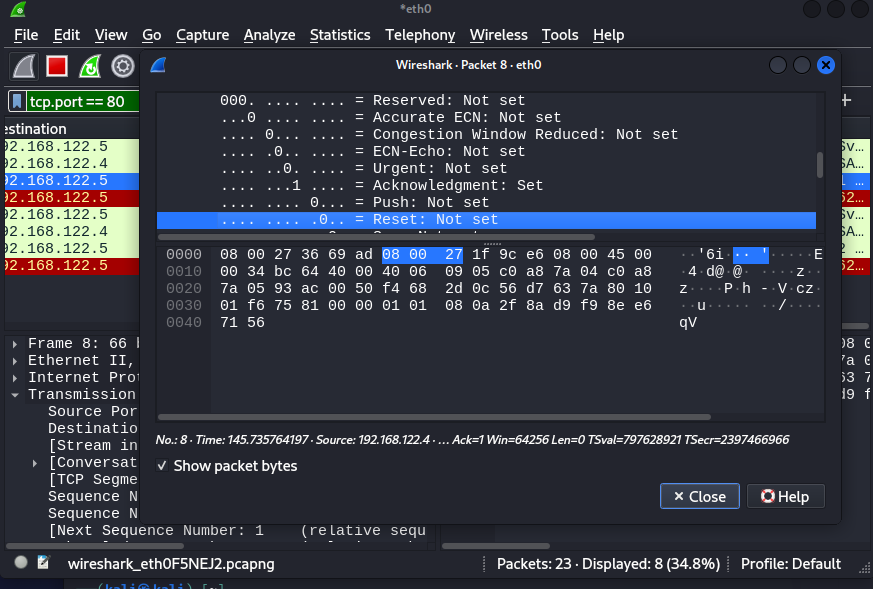Image resolution: width=873 pixels, height=589 pixels.
Task: Expand the Ethernet II tree node
Action: (x=15, y=361)
